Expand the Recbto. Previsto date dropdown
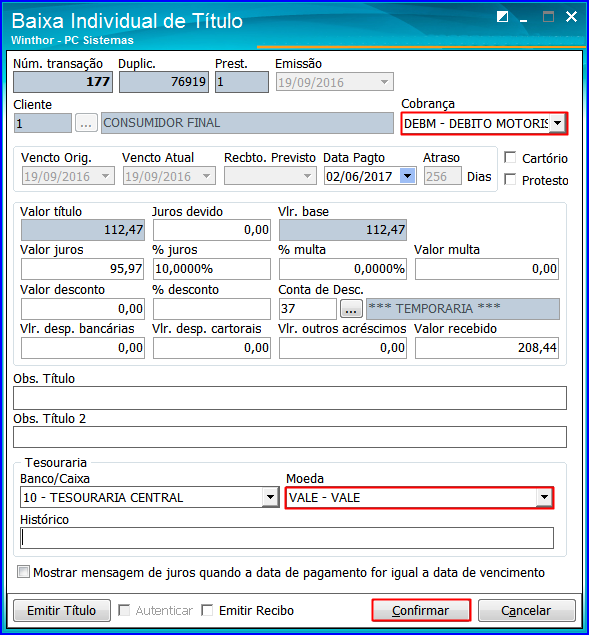The height and width of the screenshot is (635, 589). click(307, 176)
